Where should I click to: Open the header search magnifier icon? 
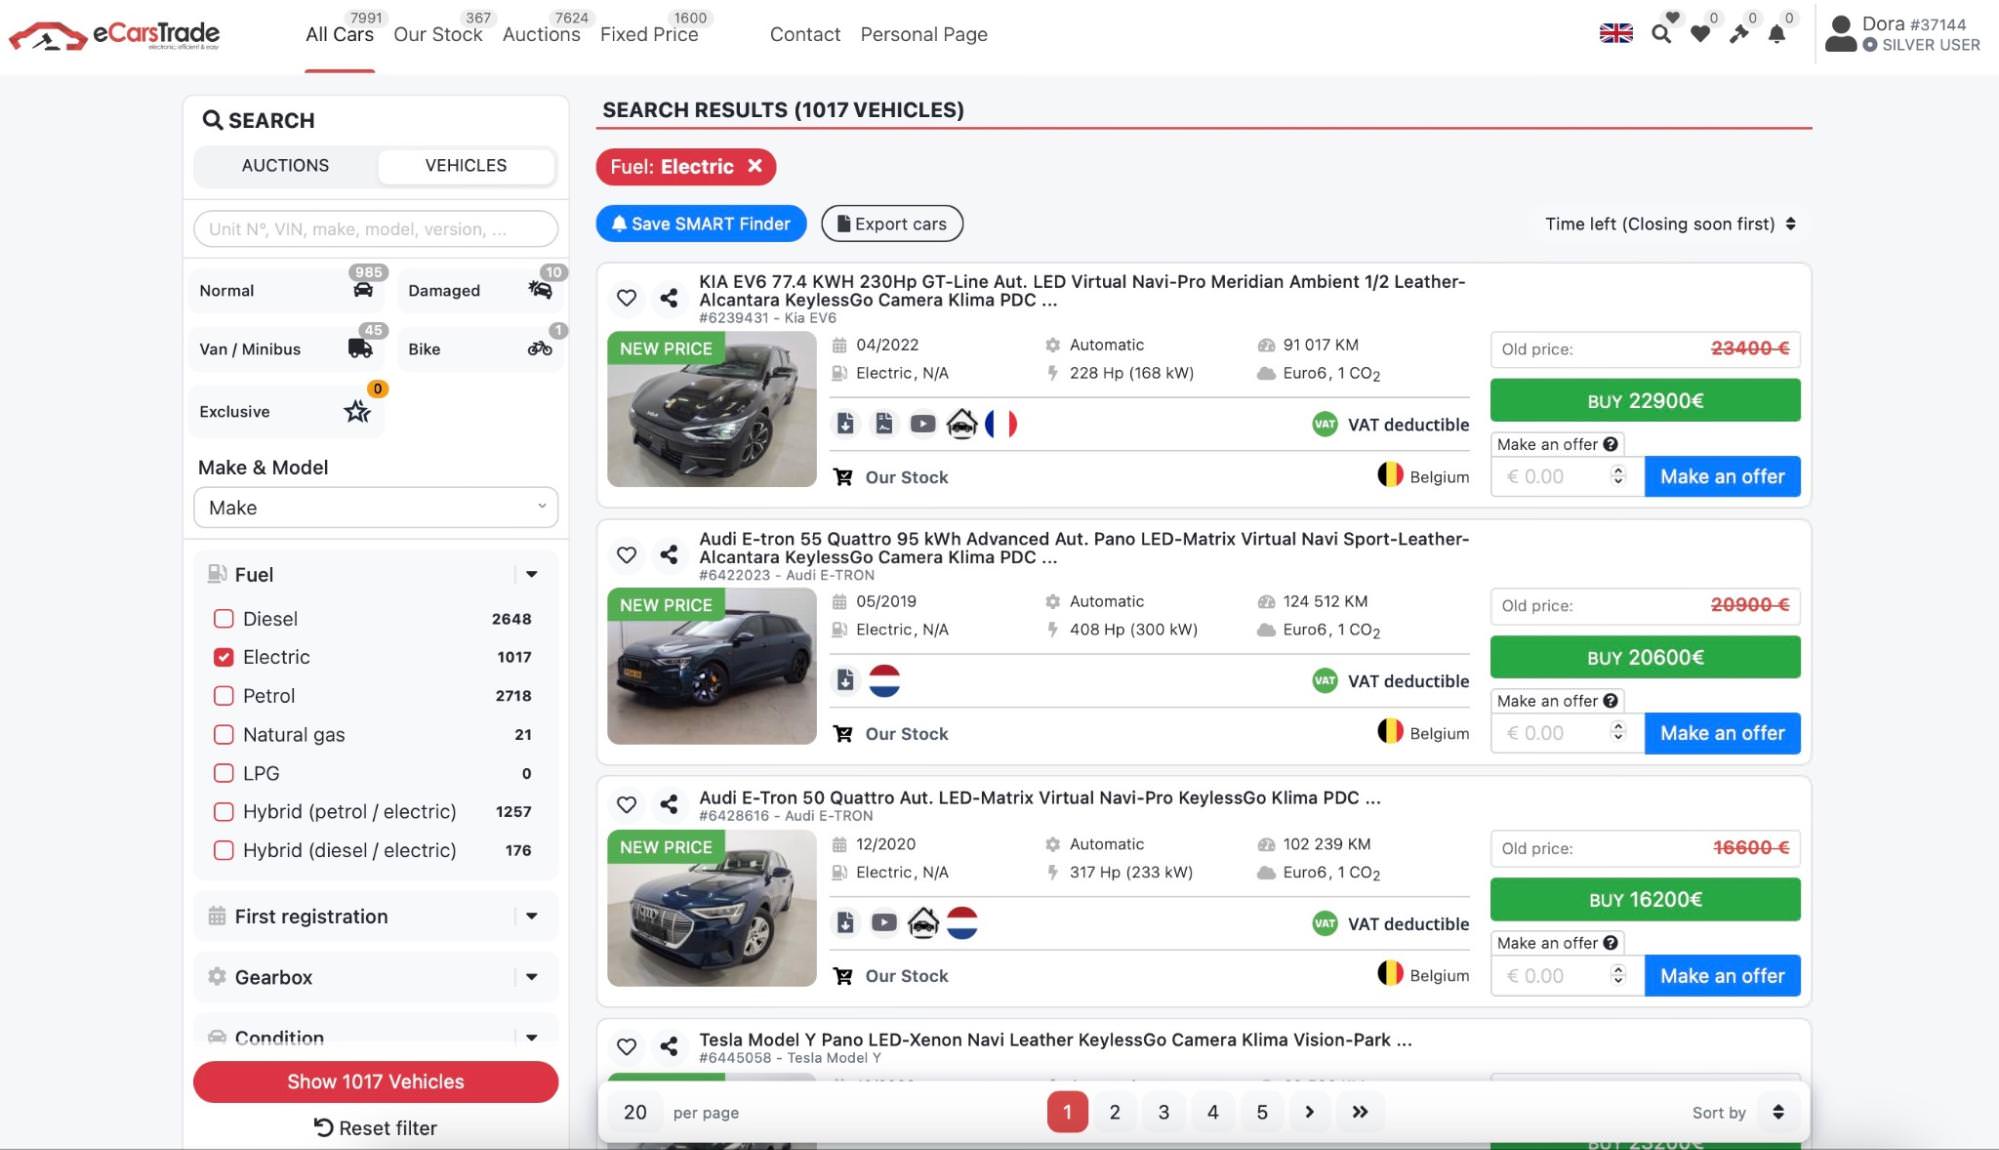(x=1661, y=34)
